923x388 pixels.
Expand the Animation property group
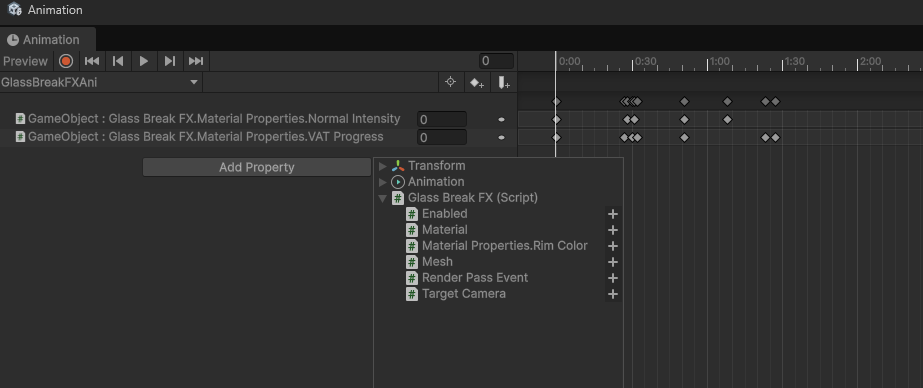click(x=383, y=183)
